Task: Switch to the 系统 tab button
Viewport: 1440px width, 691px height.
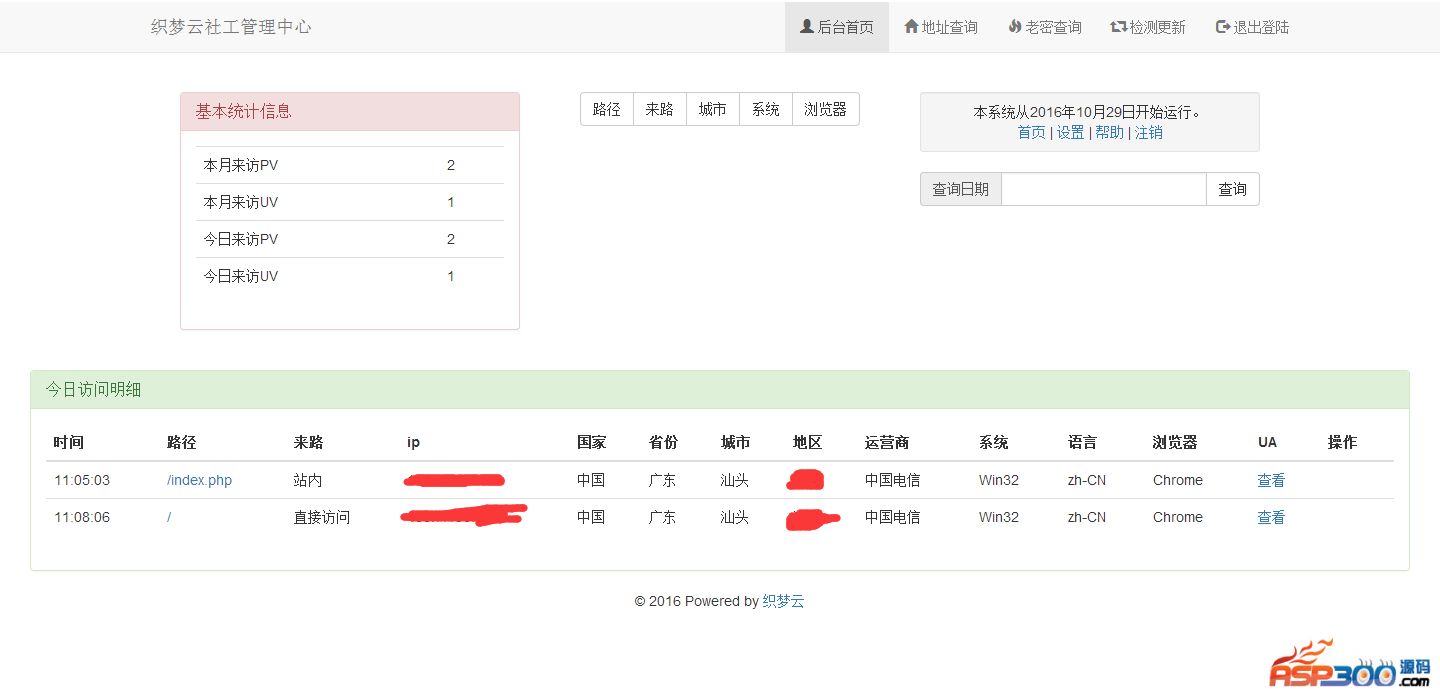Action: tap(766, 109)
